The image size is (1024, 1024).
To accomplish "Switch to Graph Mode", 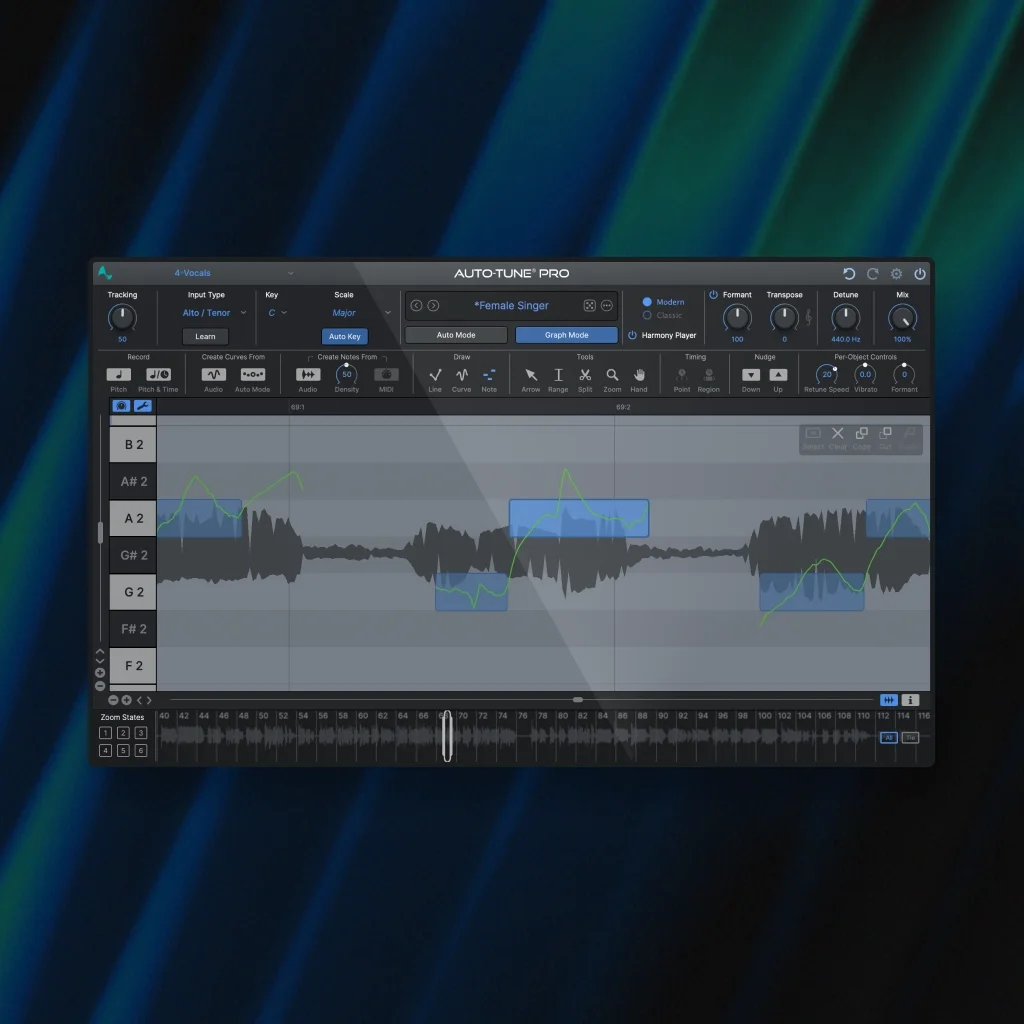I will (566, 335).
